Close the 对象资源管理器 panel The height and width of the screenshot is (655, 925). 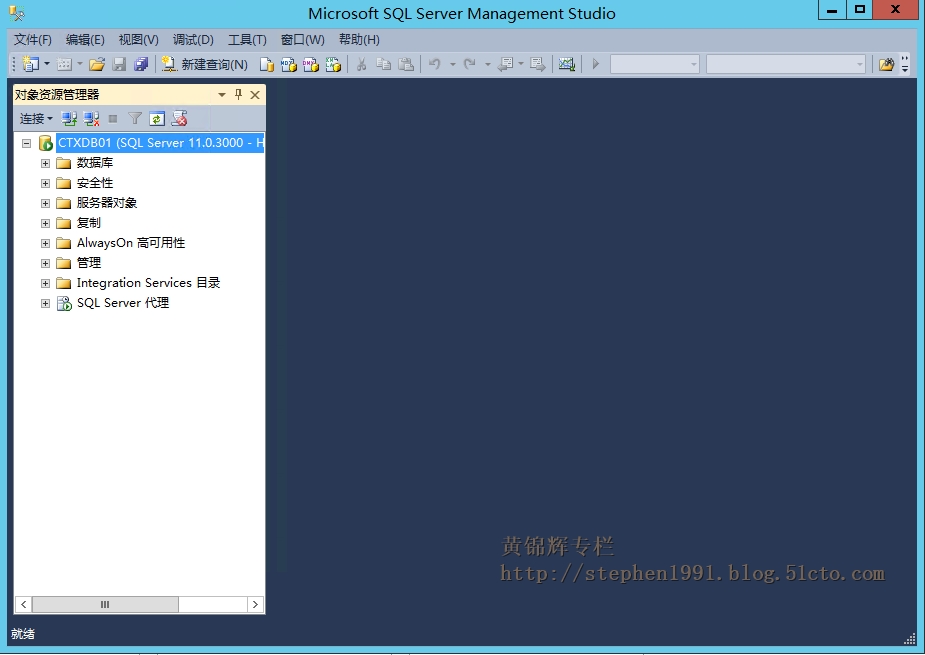click(x=255, y=94)
